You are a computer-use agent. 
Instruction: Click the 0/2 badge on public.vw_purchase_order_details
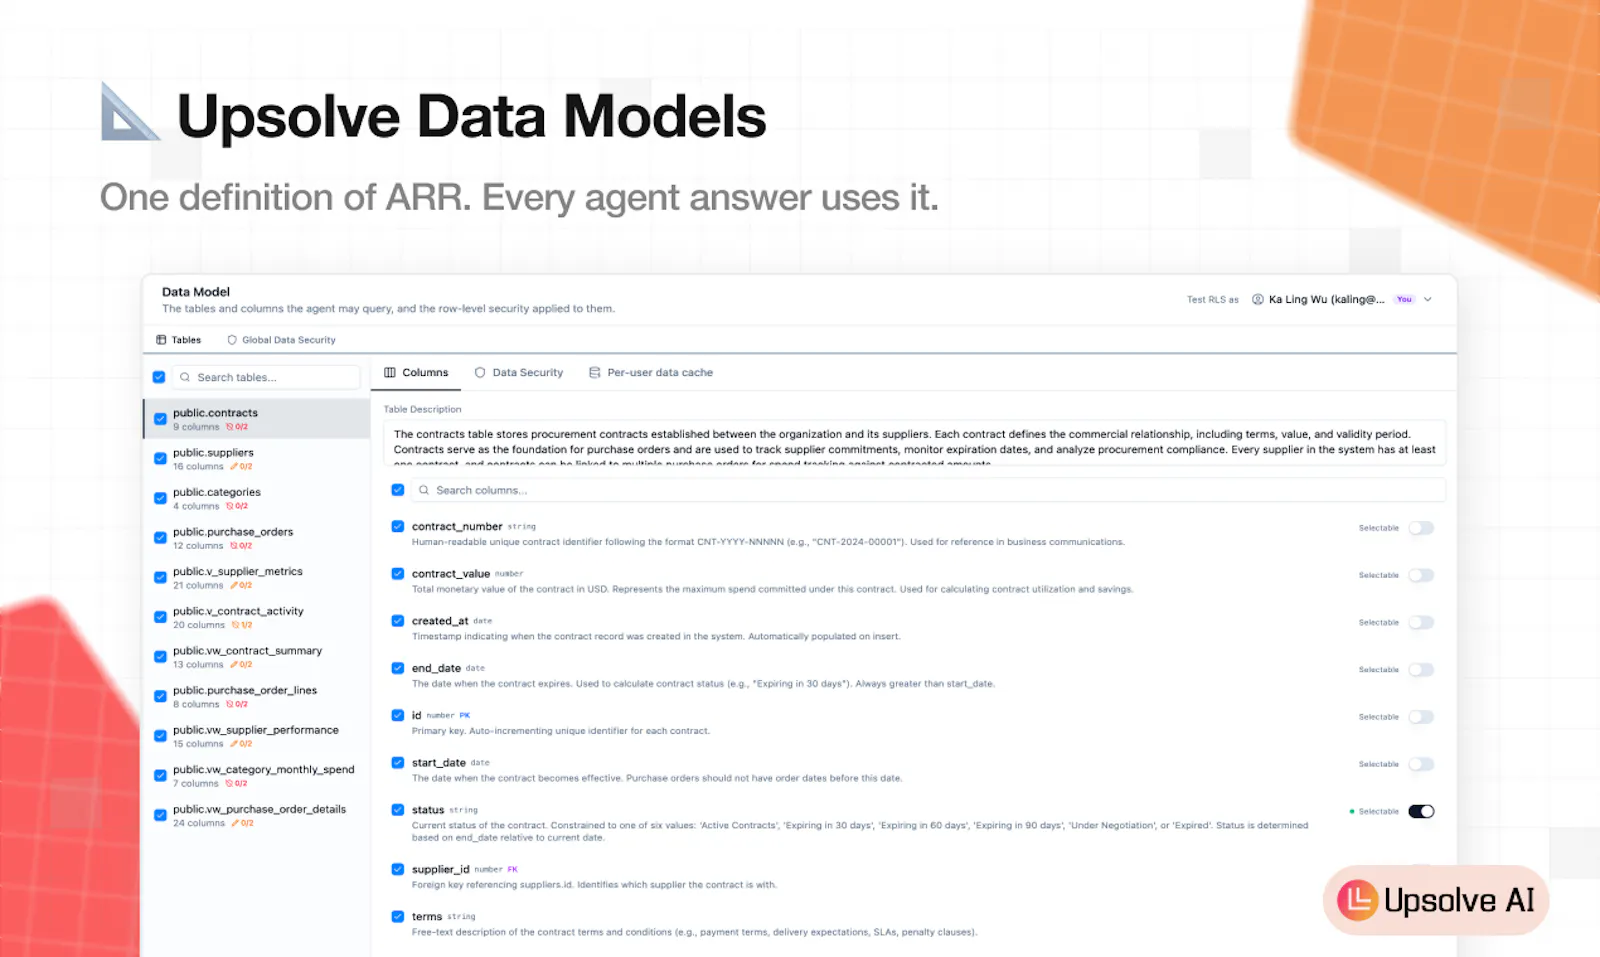(x=242, y=824)
